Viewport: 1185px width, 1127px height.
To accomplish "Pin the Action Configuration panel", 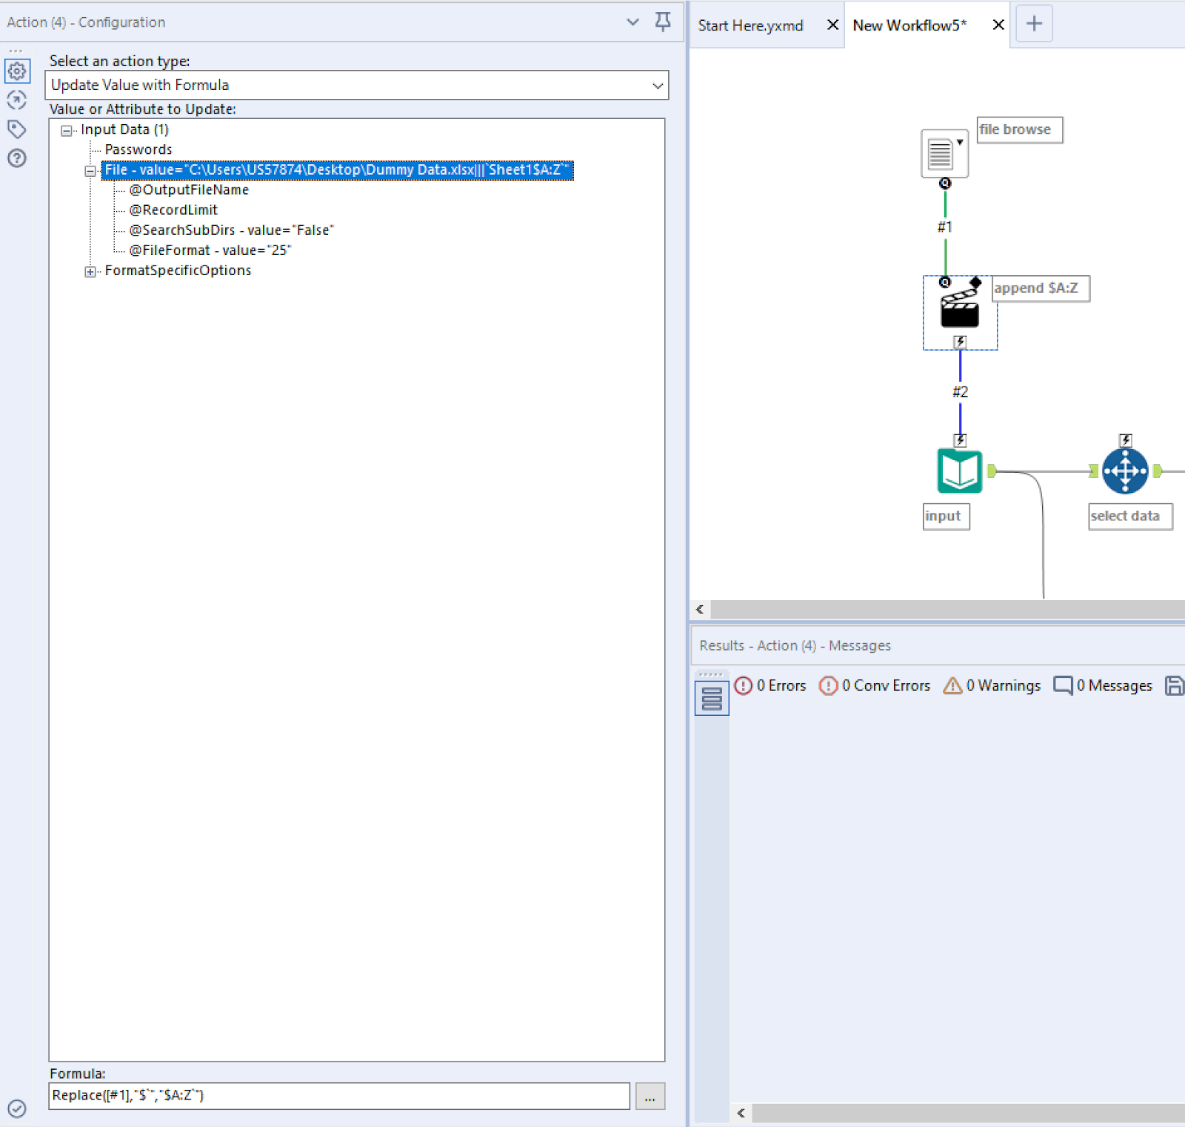I will tap(662, 21).
